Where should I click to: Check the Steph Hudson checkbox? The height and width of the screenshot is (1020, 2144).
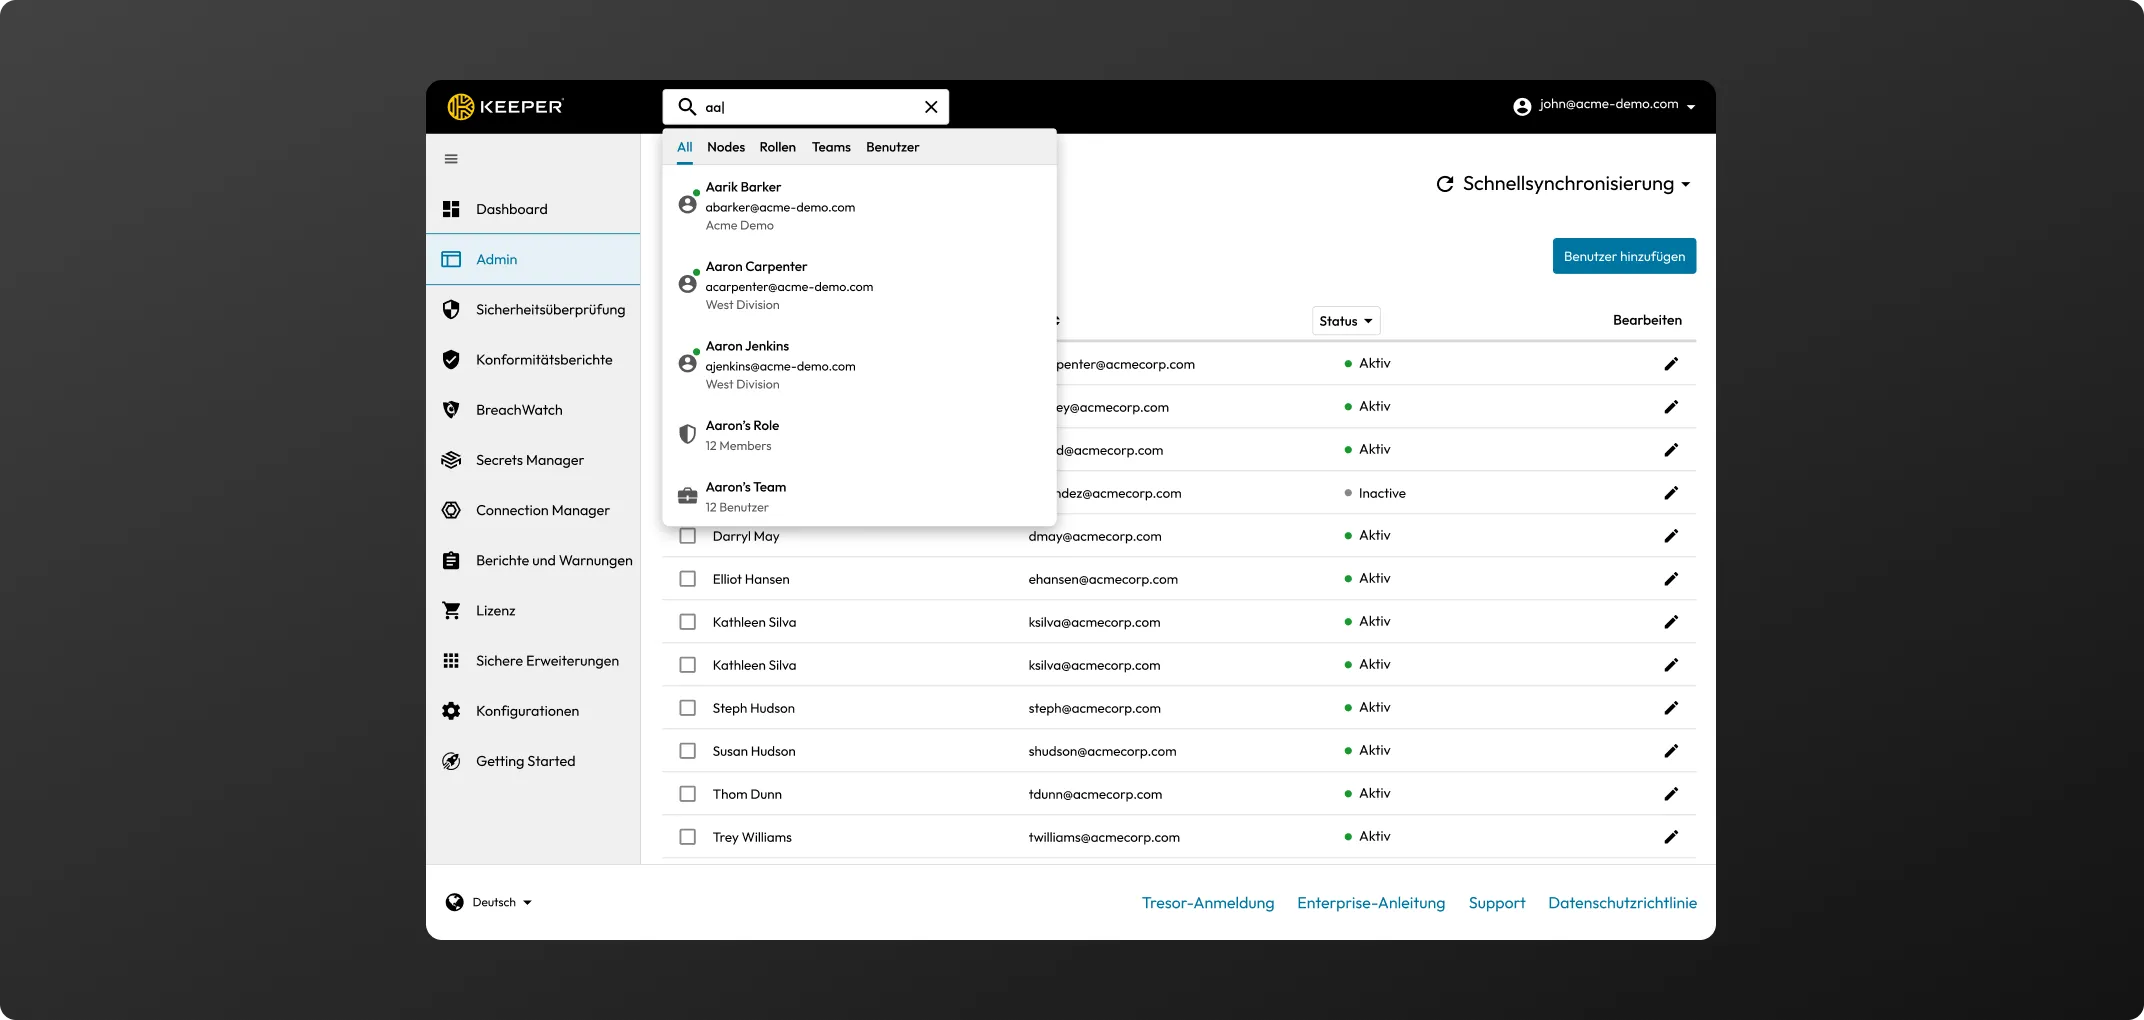pos(688,708)
